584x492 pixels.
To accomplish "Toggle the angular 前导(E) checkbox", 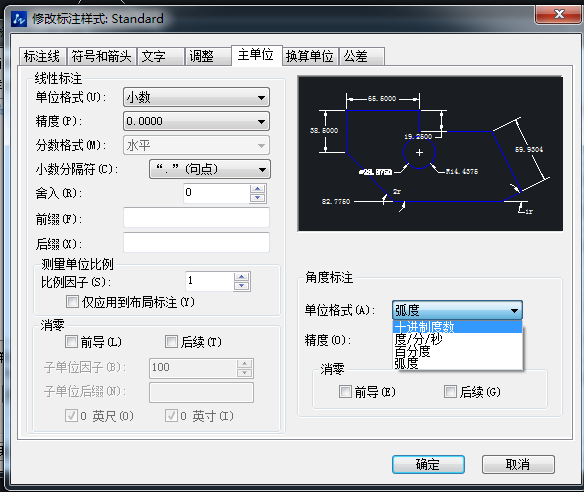I will [345, 391].
